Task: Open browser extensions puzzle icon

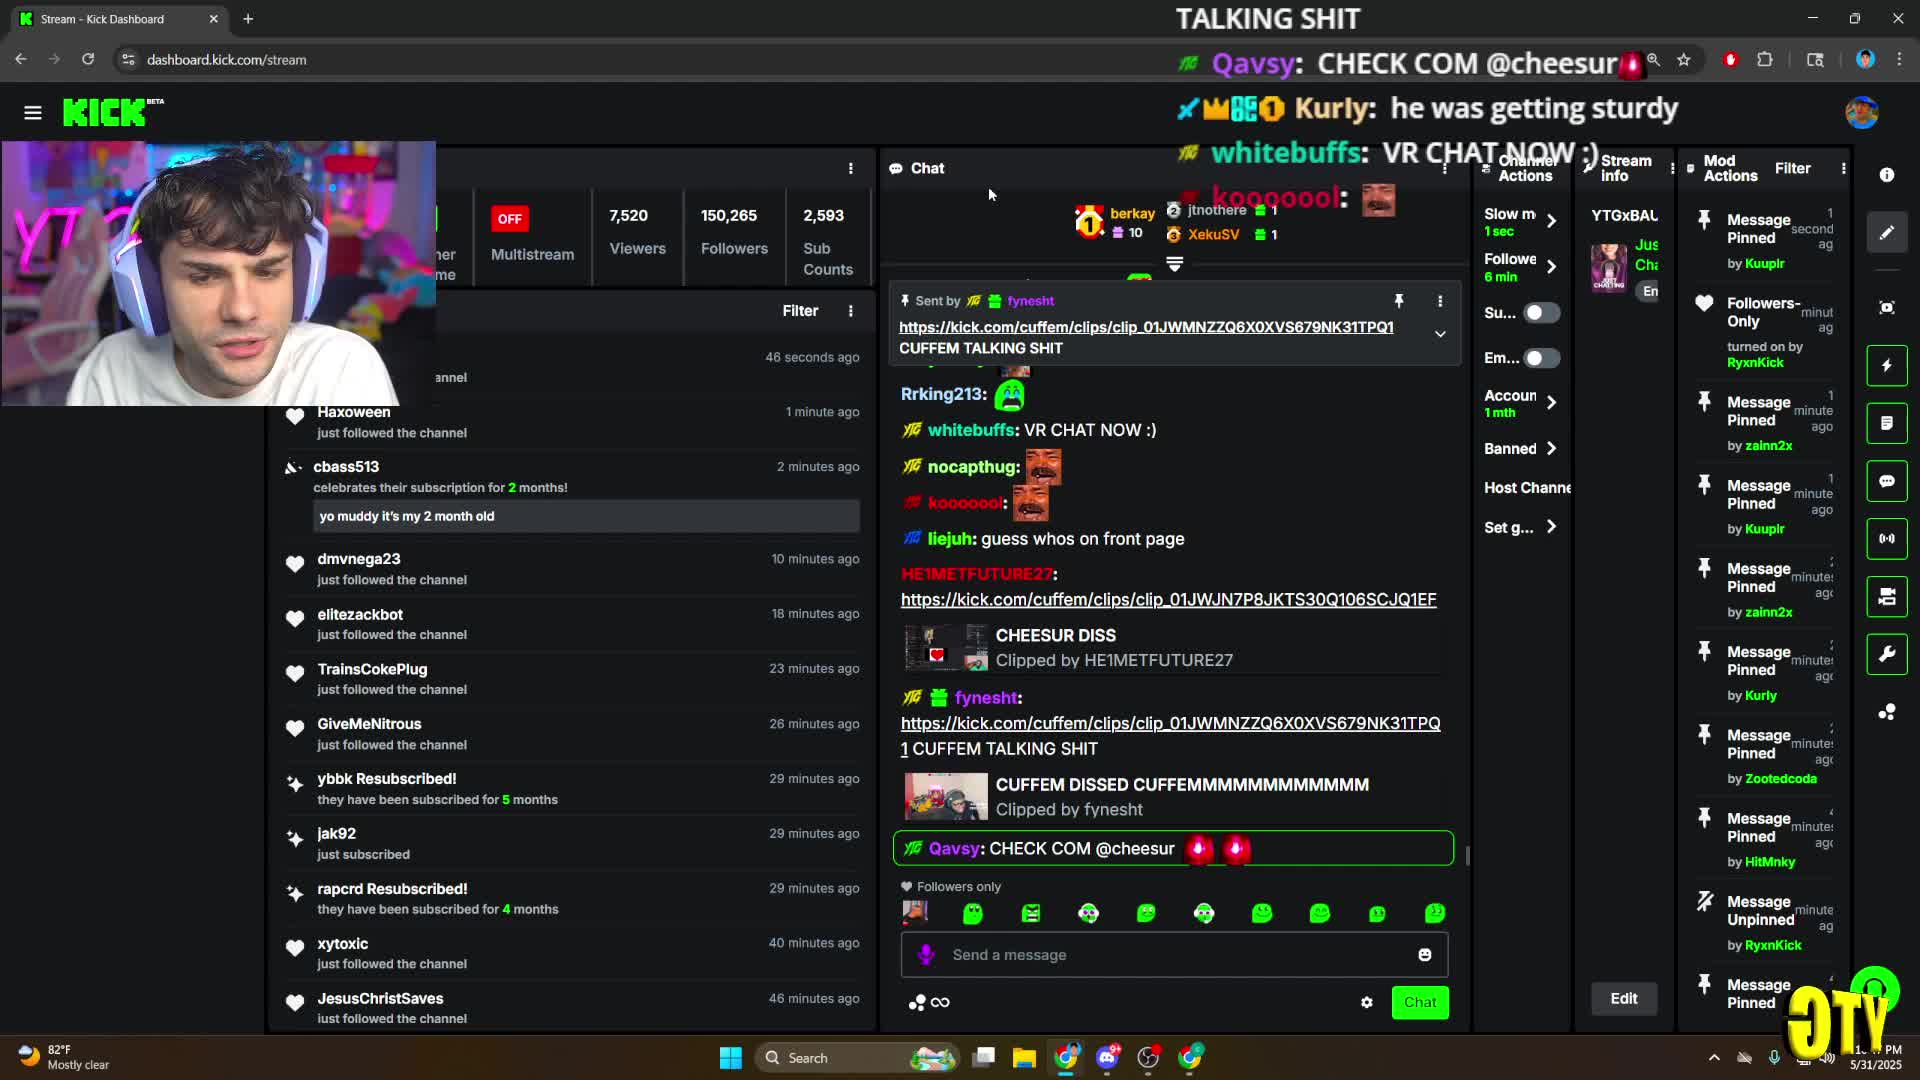Action: coord(1765,60)
